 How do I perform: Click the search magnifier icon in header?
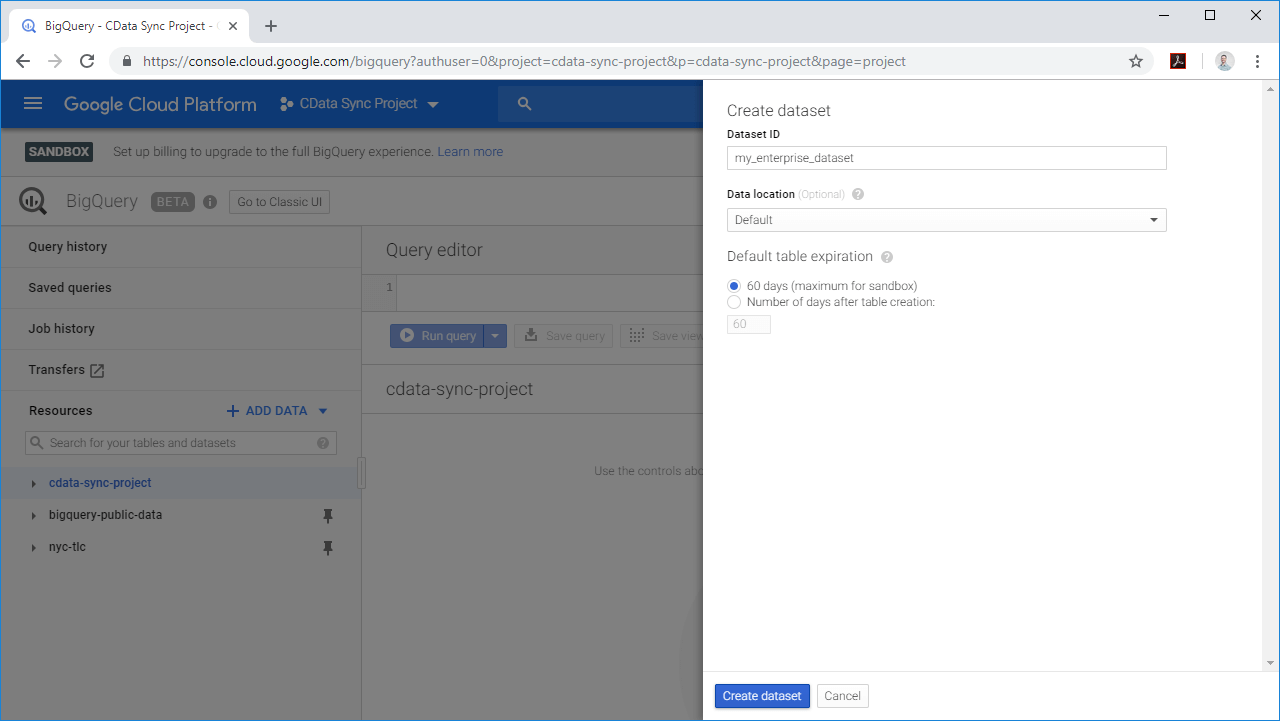(525, 104)
